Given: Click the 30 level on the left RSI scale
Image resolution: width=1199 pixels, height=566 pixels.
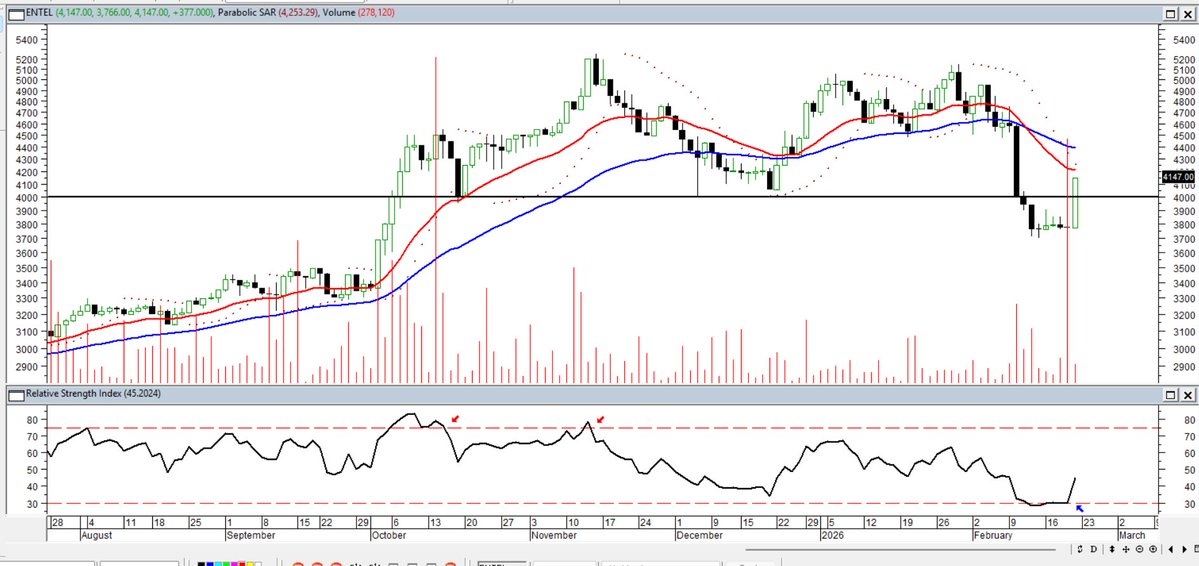Looking at the screenshot, I should [34, 504].
